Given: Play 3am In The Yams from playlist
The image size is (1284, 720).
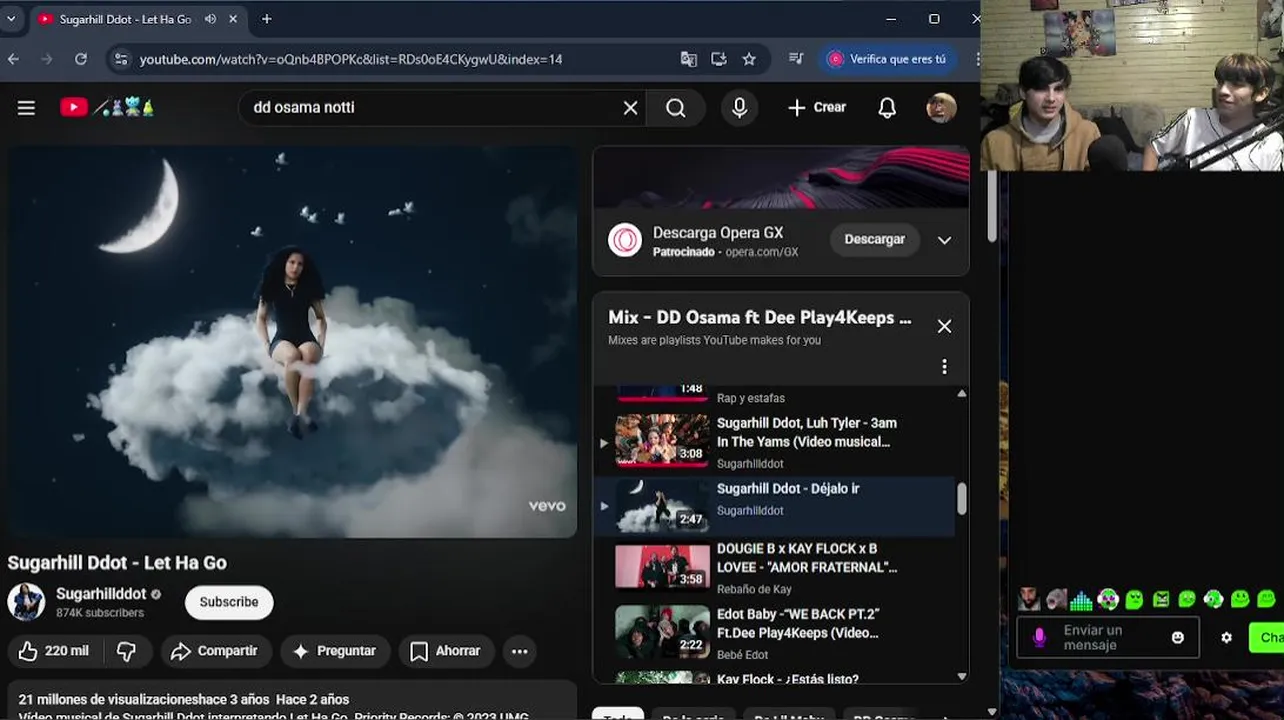Looking at the screenshot, I should (775, 441).
